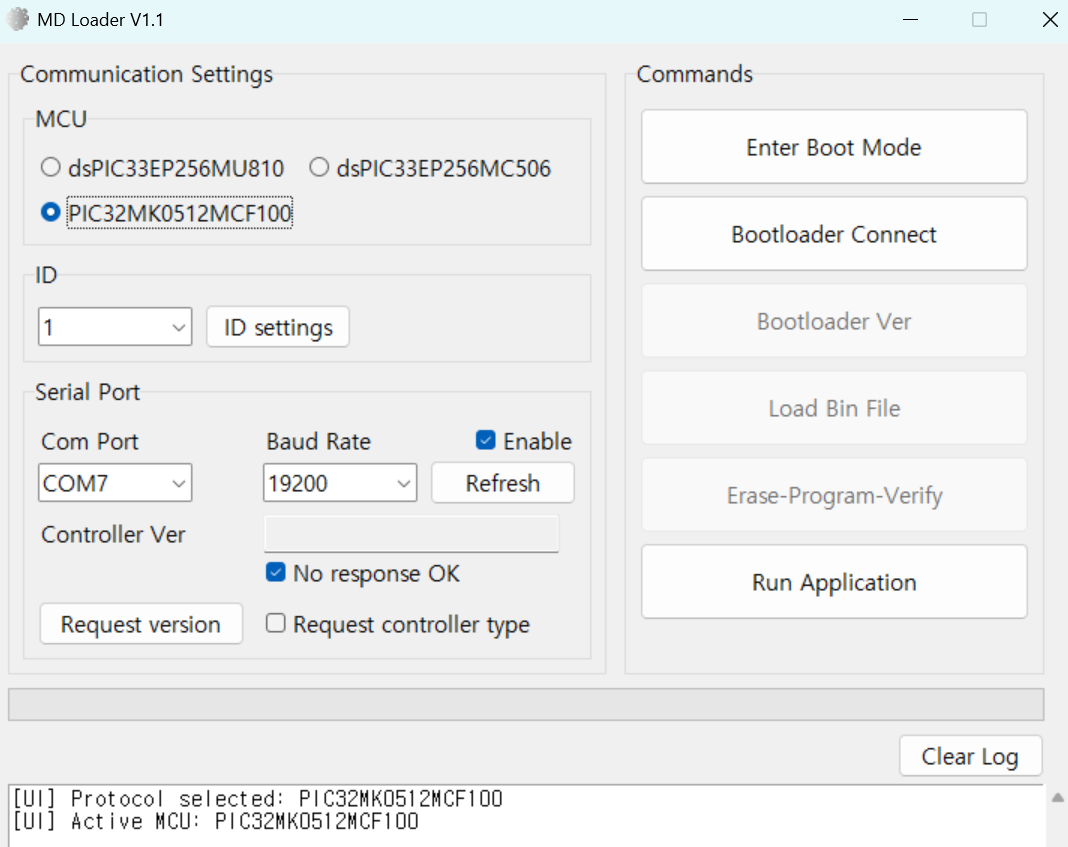Click the progress bar below settings
Screen dimensions: 1068x847
[x=526, y=704]
